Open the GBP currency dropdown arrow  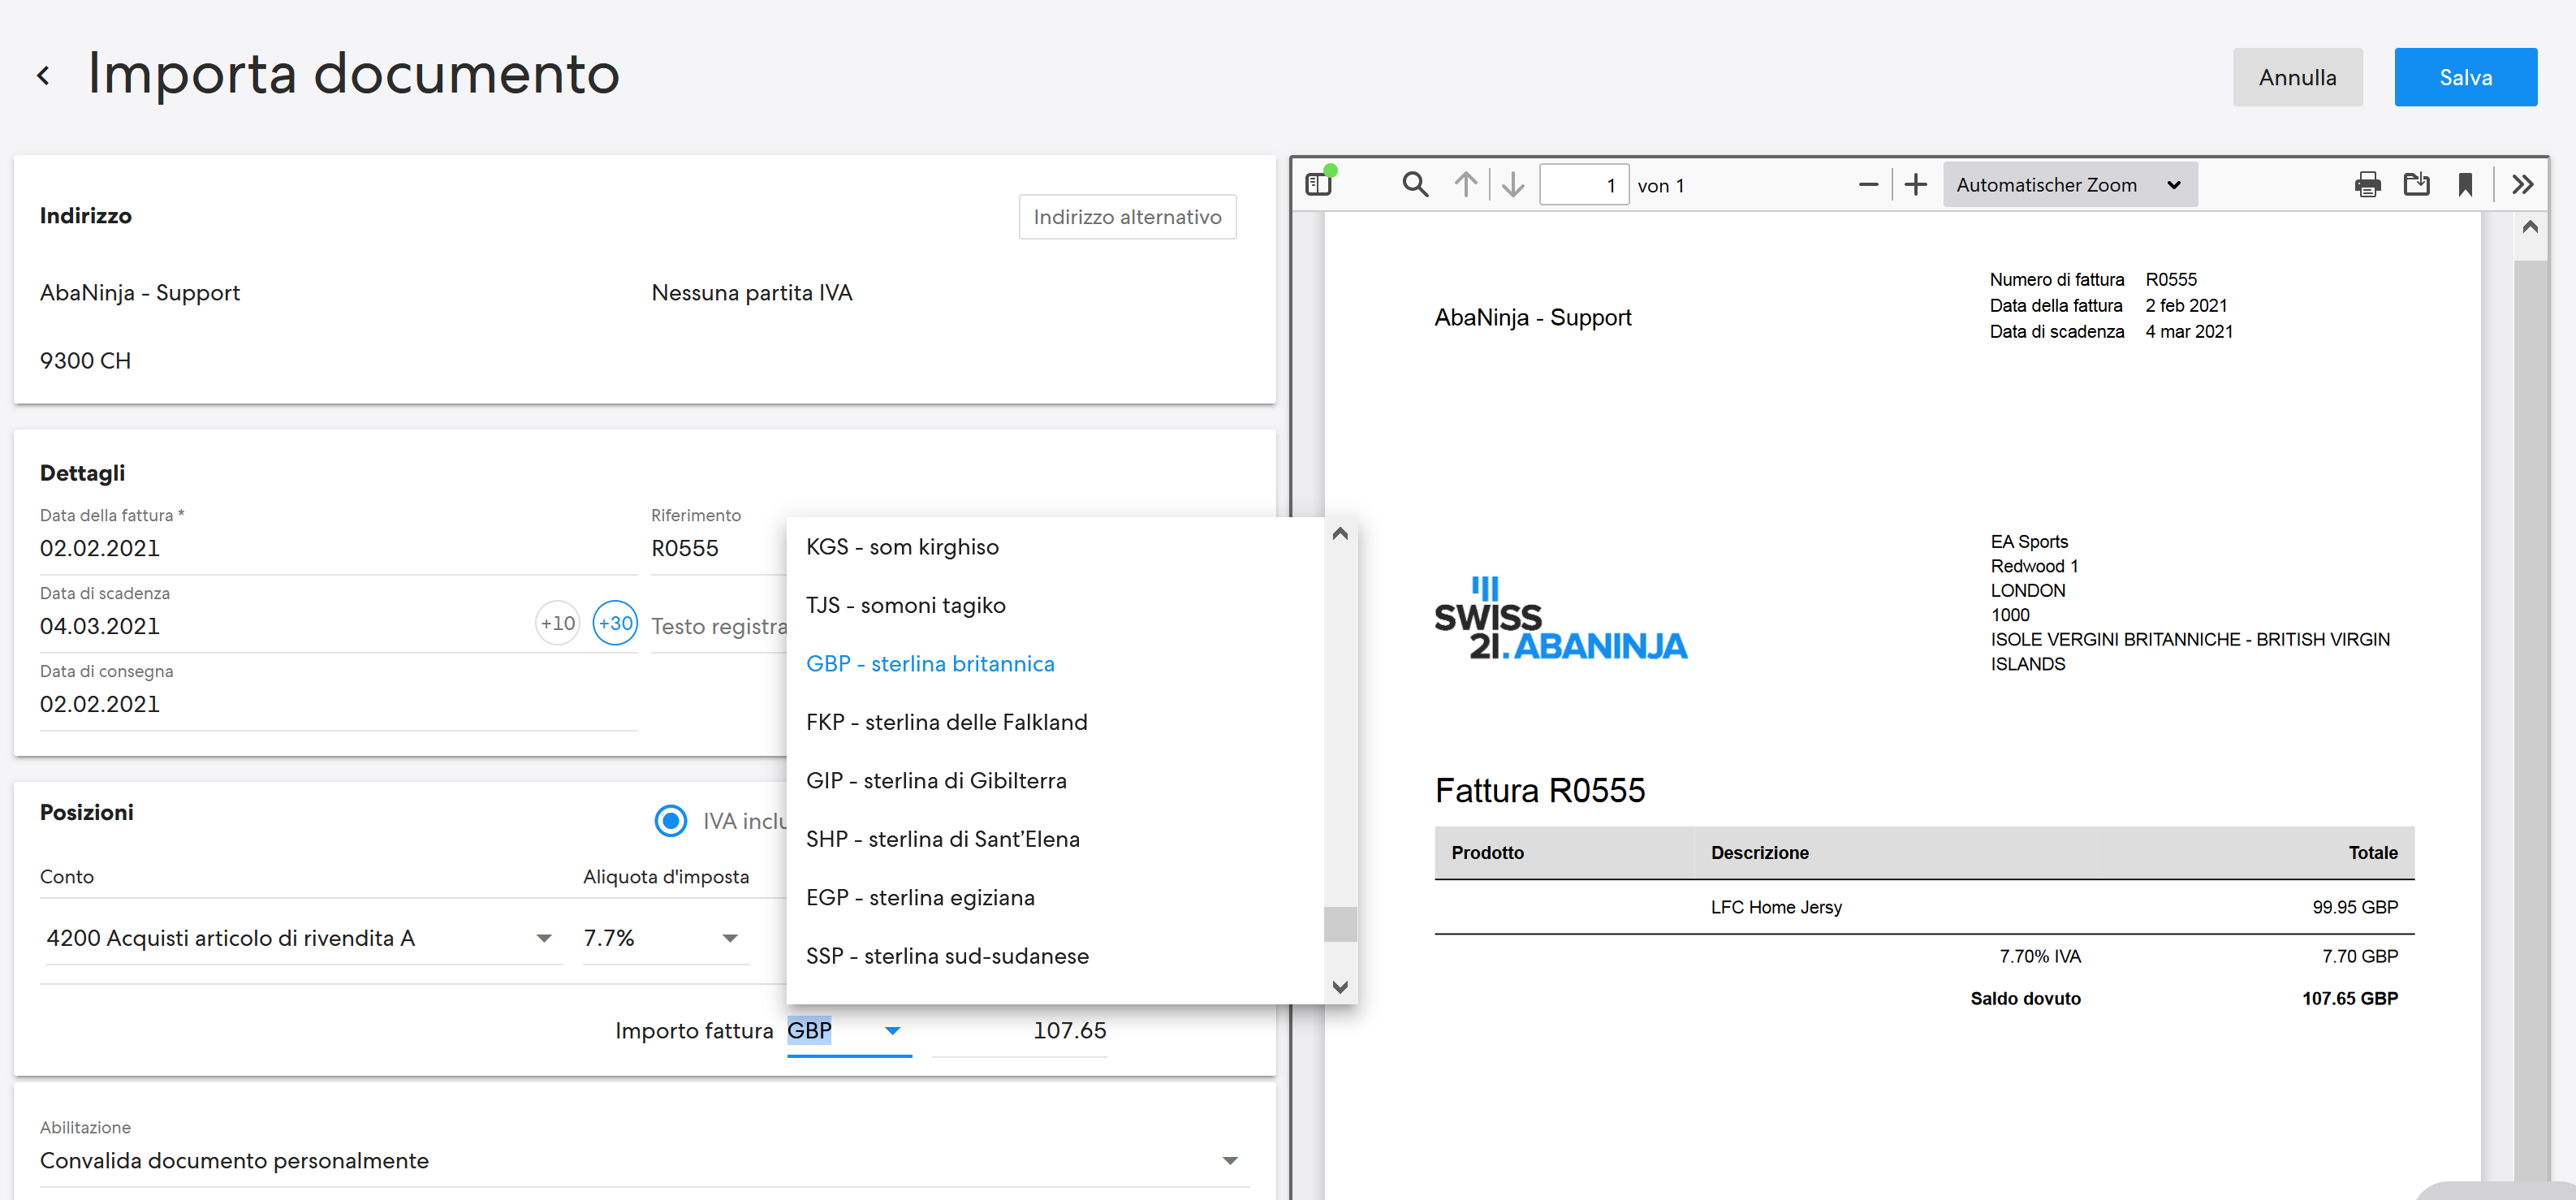pyautogui.click(x=892, y=1030)
